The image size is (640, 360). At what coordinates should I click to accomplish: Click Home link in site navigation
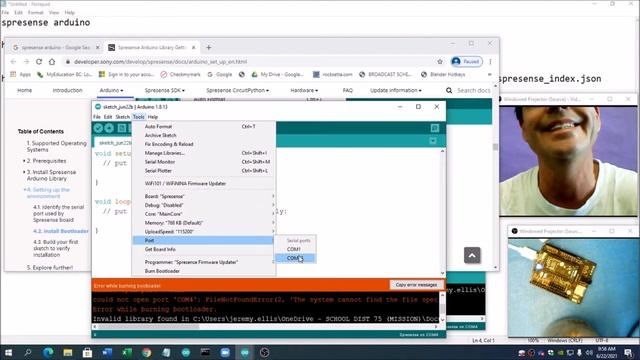24,90
